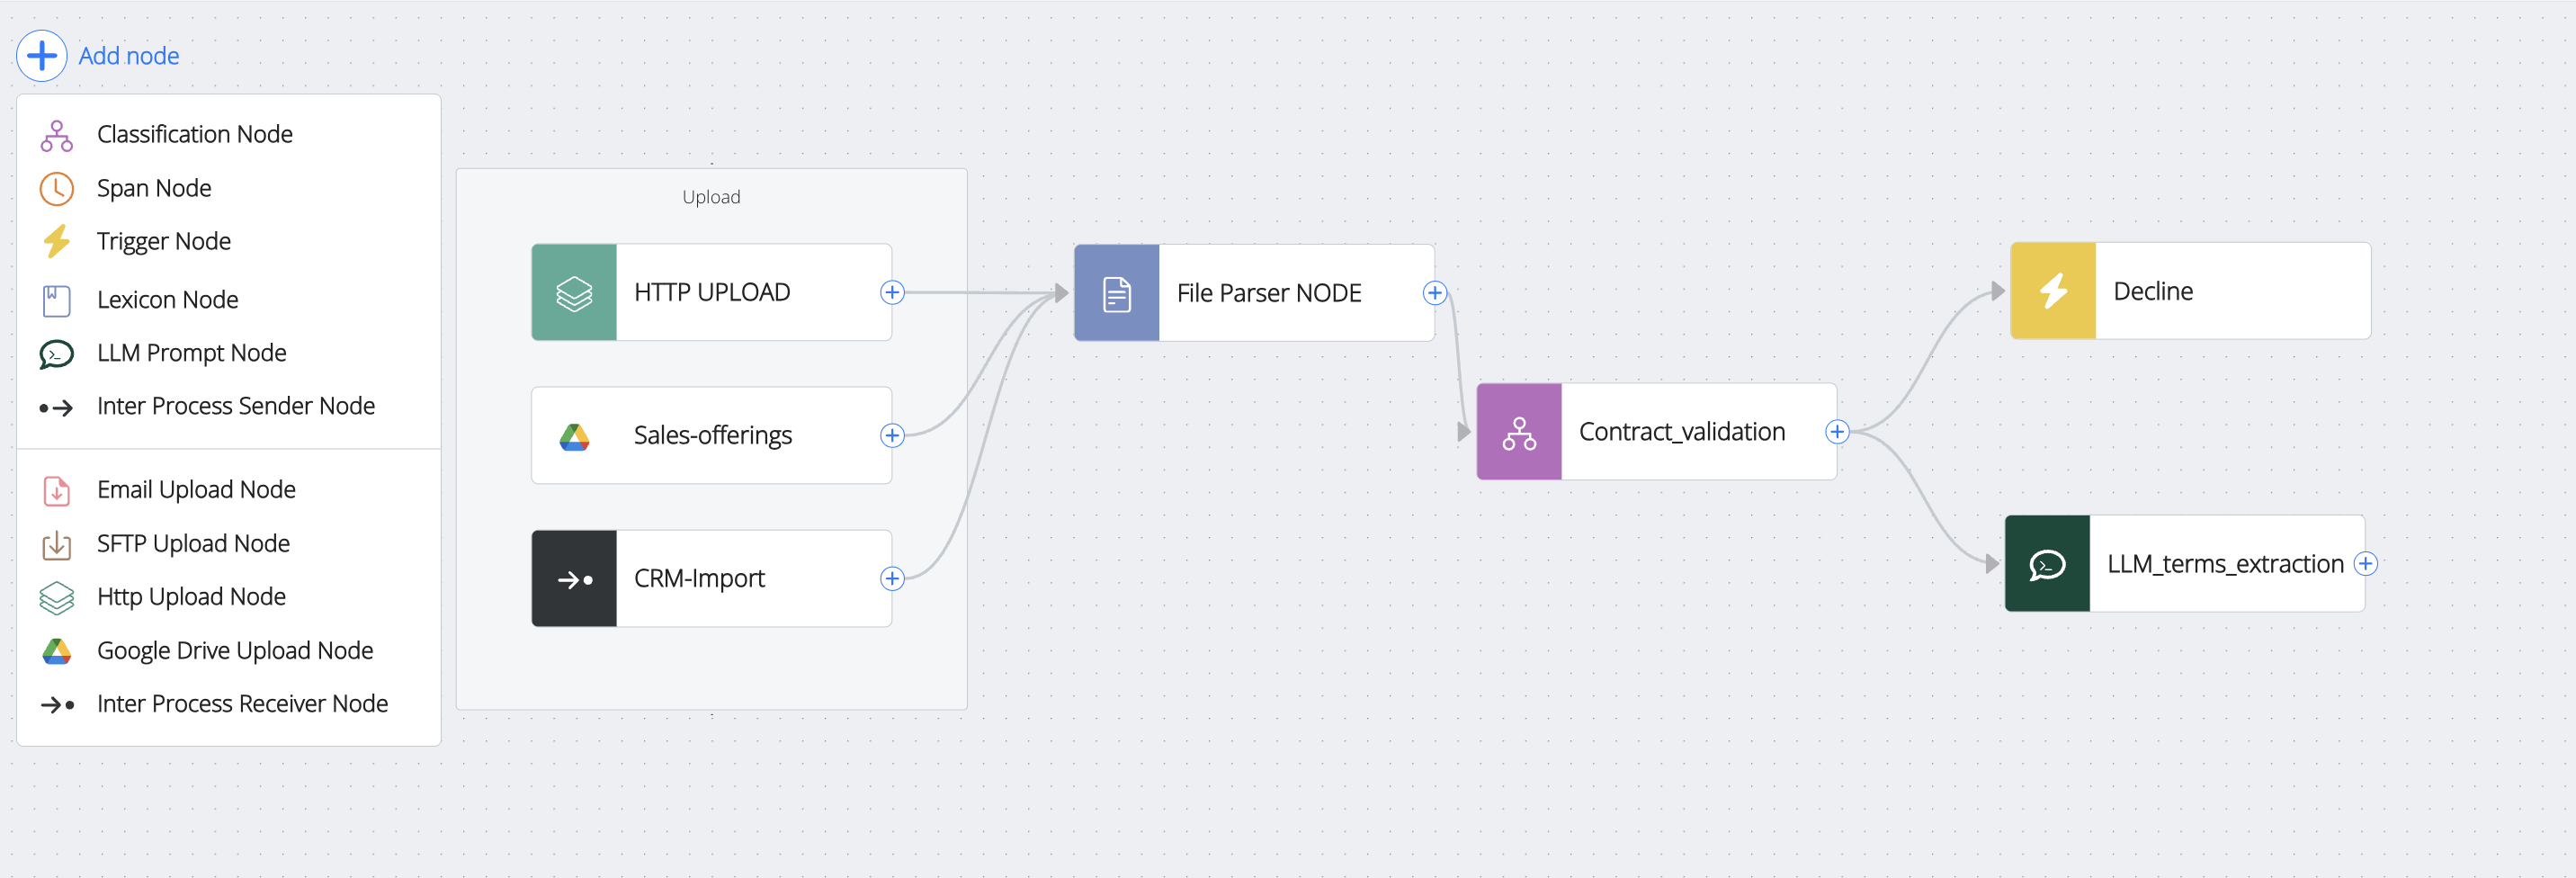Select Google Drive Upload Node entry
The image size is (2576, 878).
point(234,651)
